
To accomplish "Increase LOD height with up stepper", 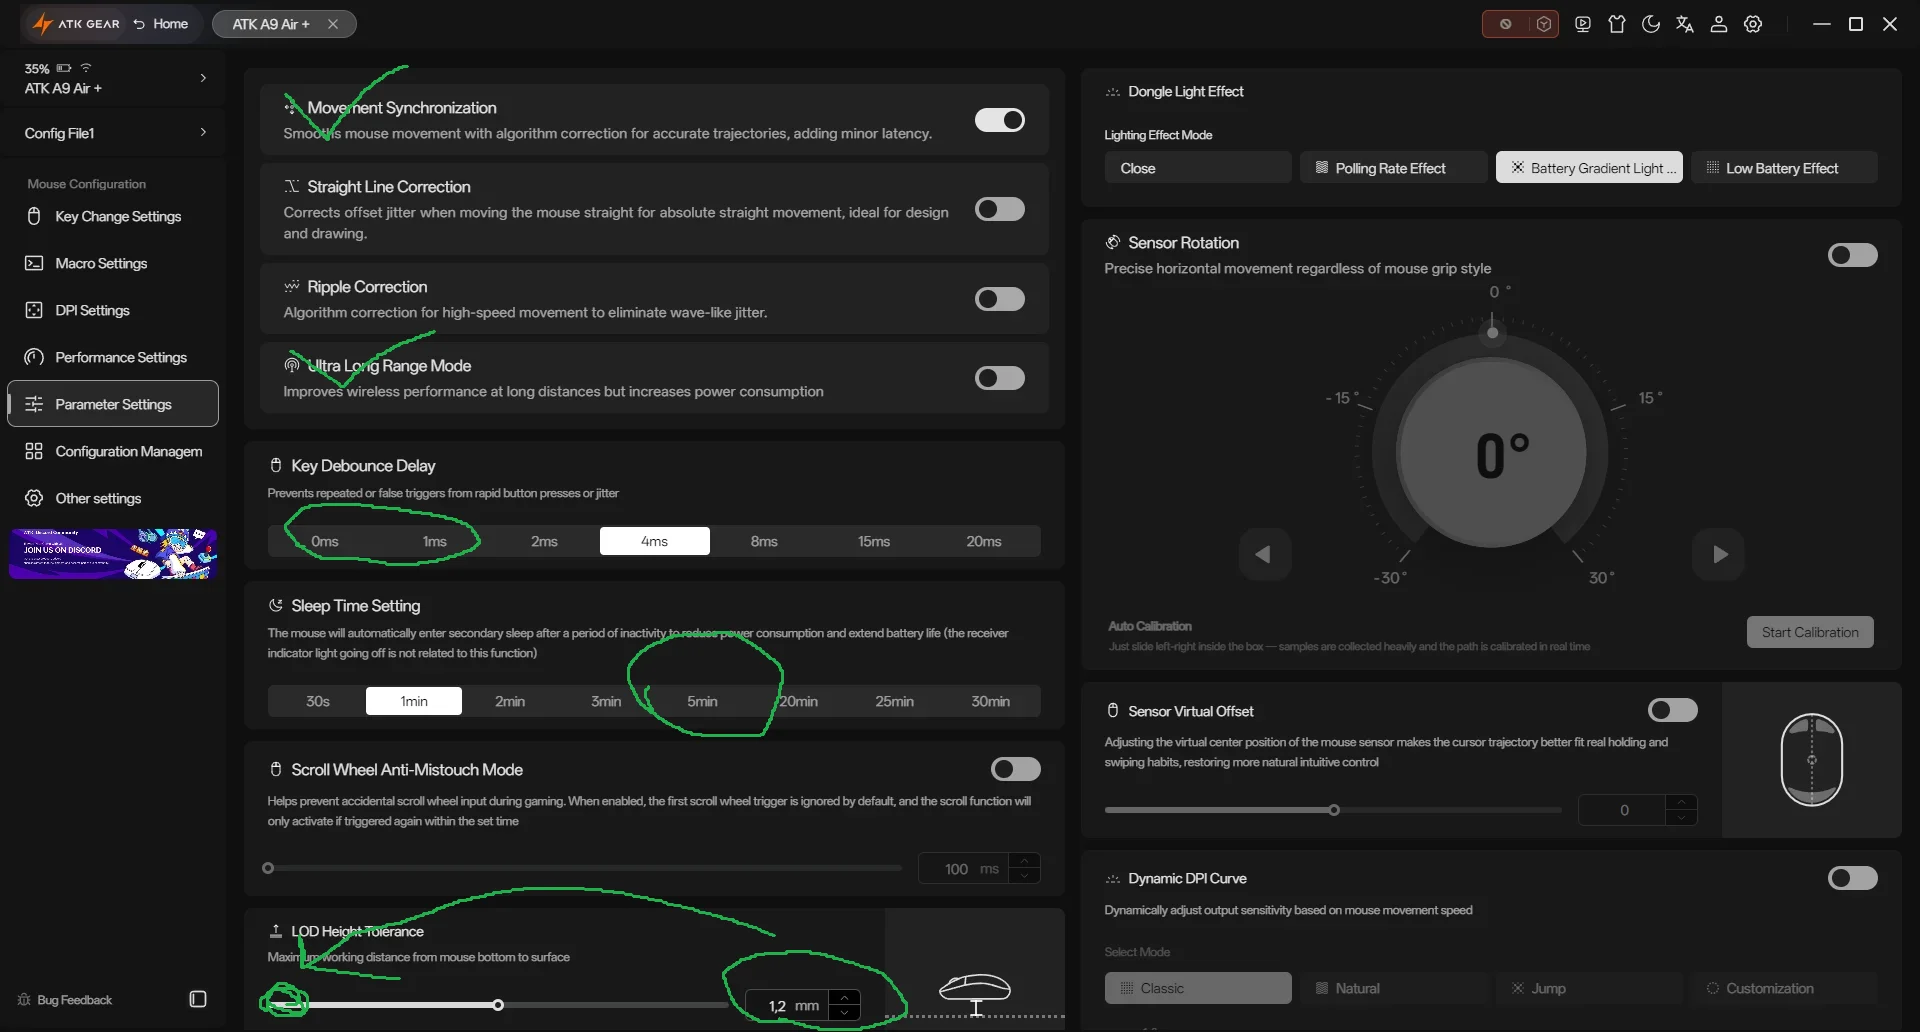I will click(845, 997).
